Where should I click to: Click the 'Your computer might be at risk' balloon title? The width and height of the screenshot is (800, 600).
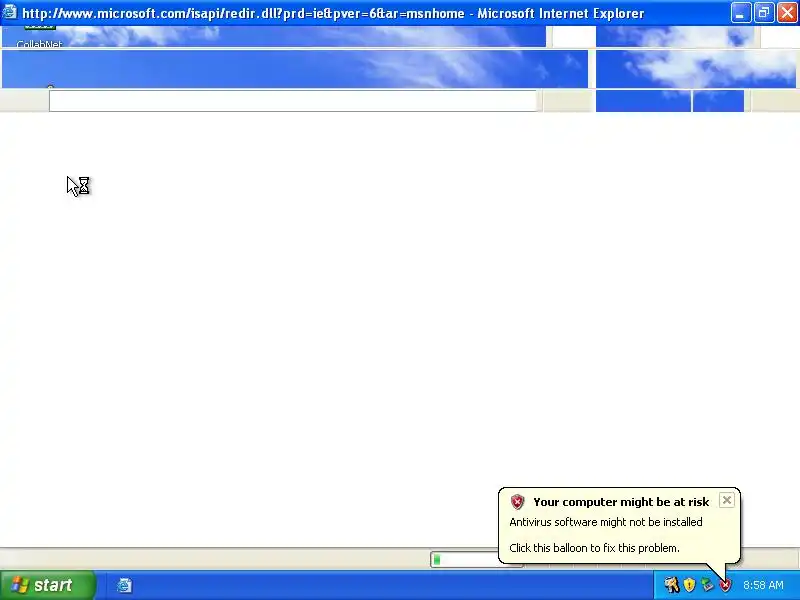point(621,502)
